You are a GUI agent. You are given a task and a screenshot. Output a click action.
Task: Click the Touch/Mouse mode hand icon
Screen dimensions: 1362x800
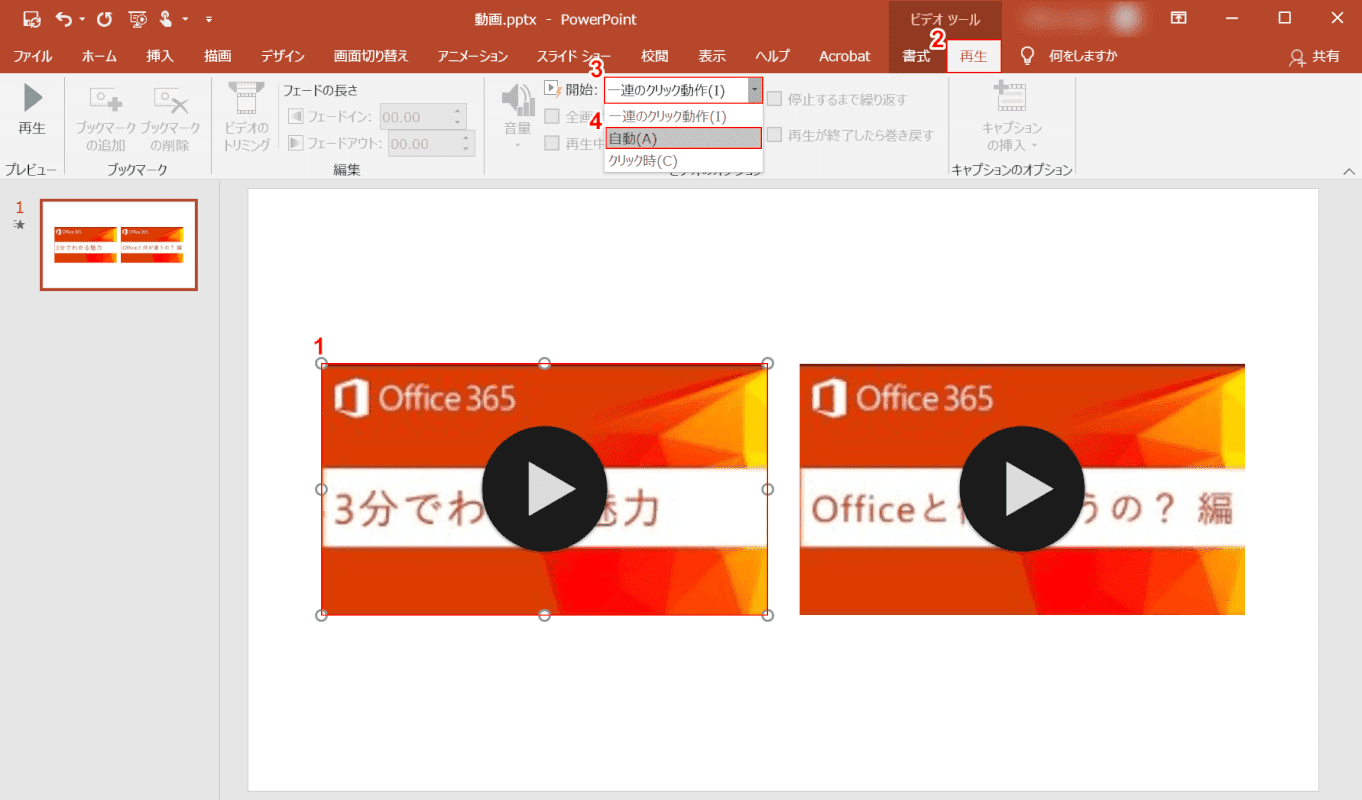[165, 19]
